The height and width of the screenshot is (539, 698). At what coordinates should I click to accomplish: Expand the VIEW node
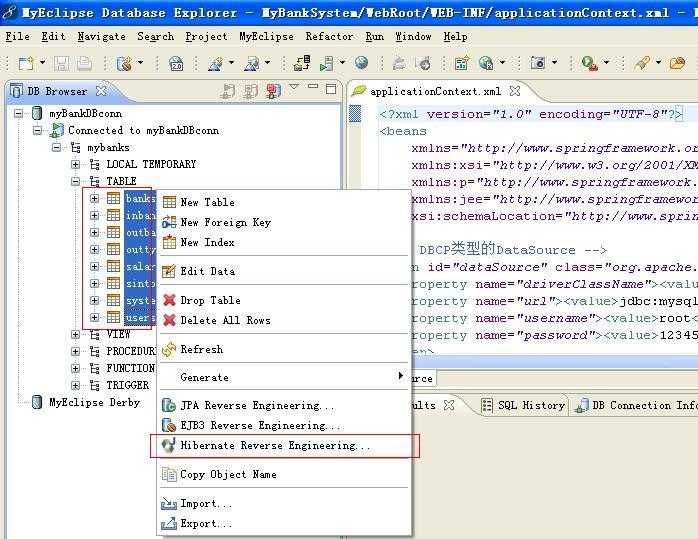(x=76, y=334)
